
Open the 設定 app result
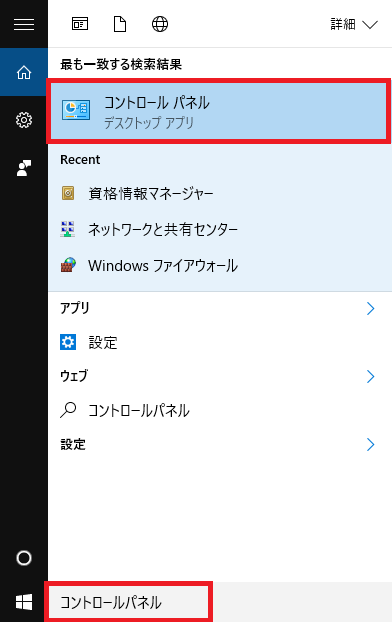pos(220,342)
